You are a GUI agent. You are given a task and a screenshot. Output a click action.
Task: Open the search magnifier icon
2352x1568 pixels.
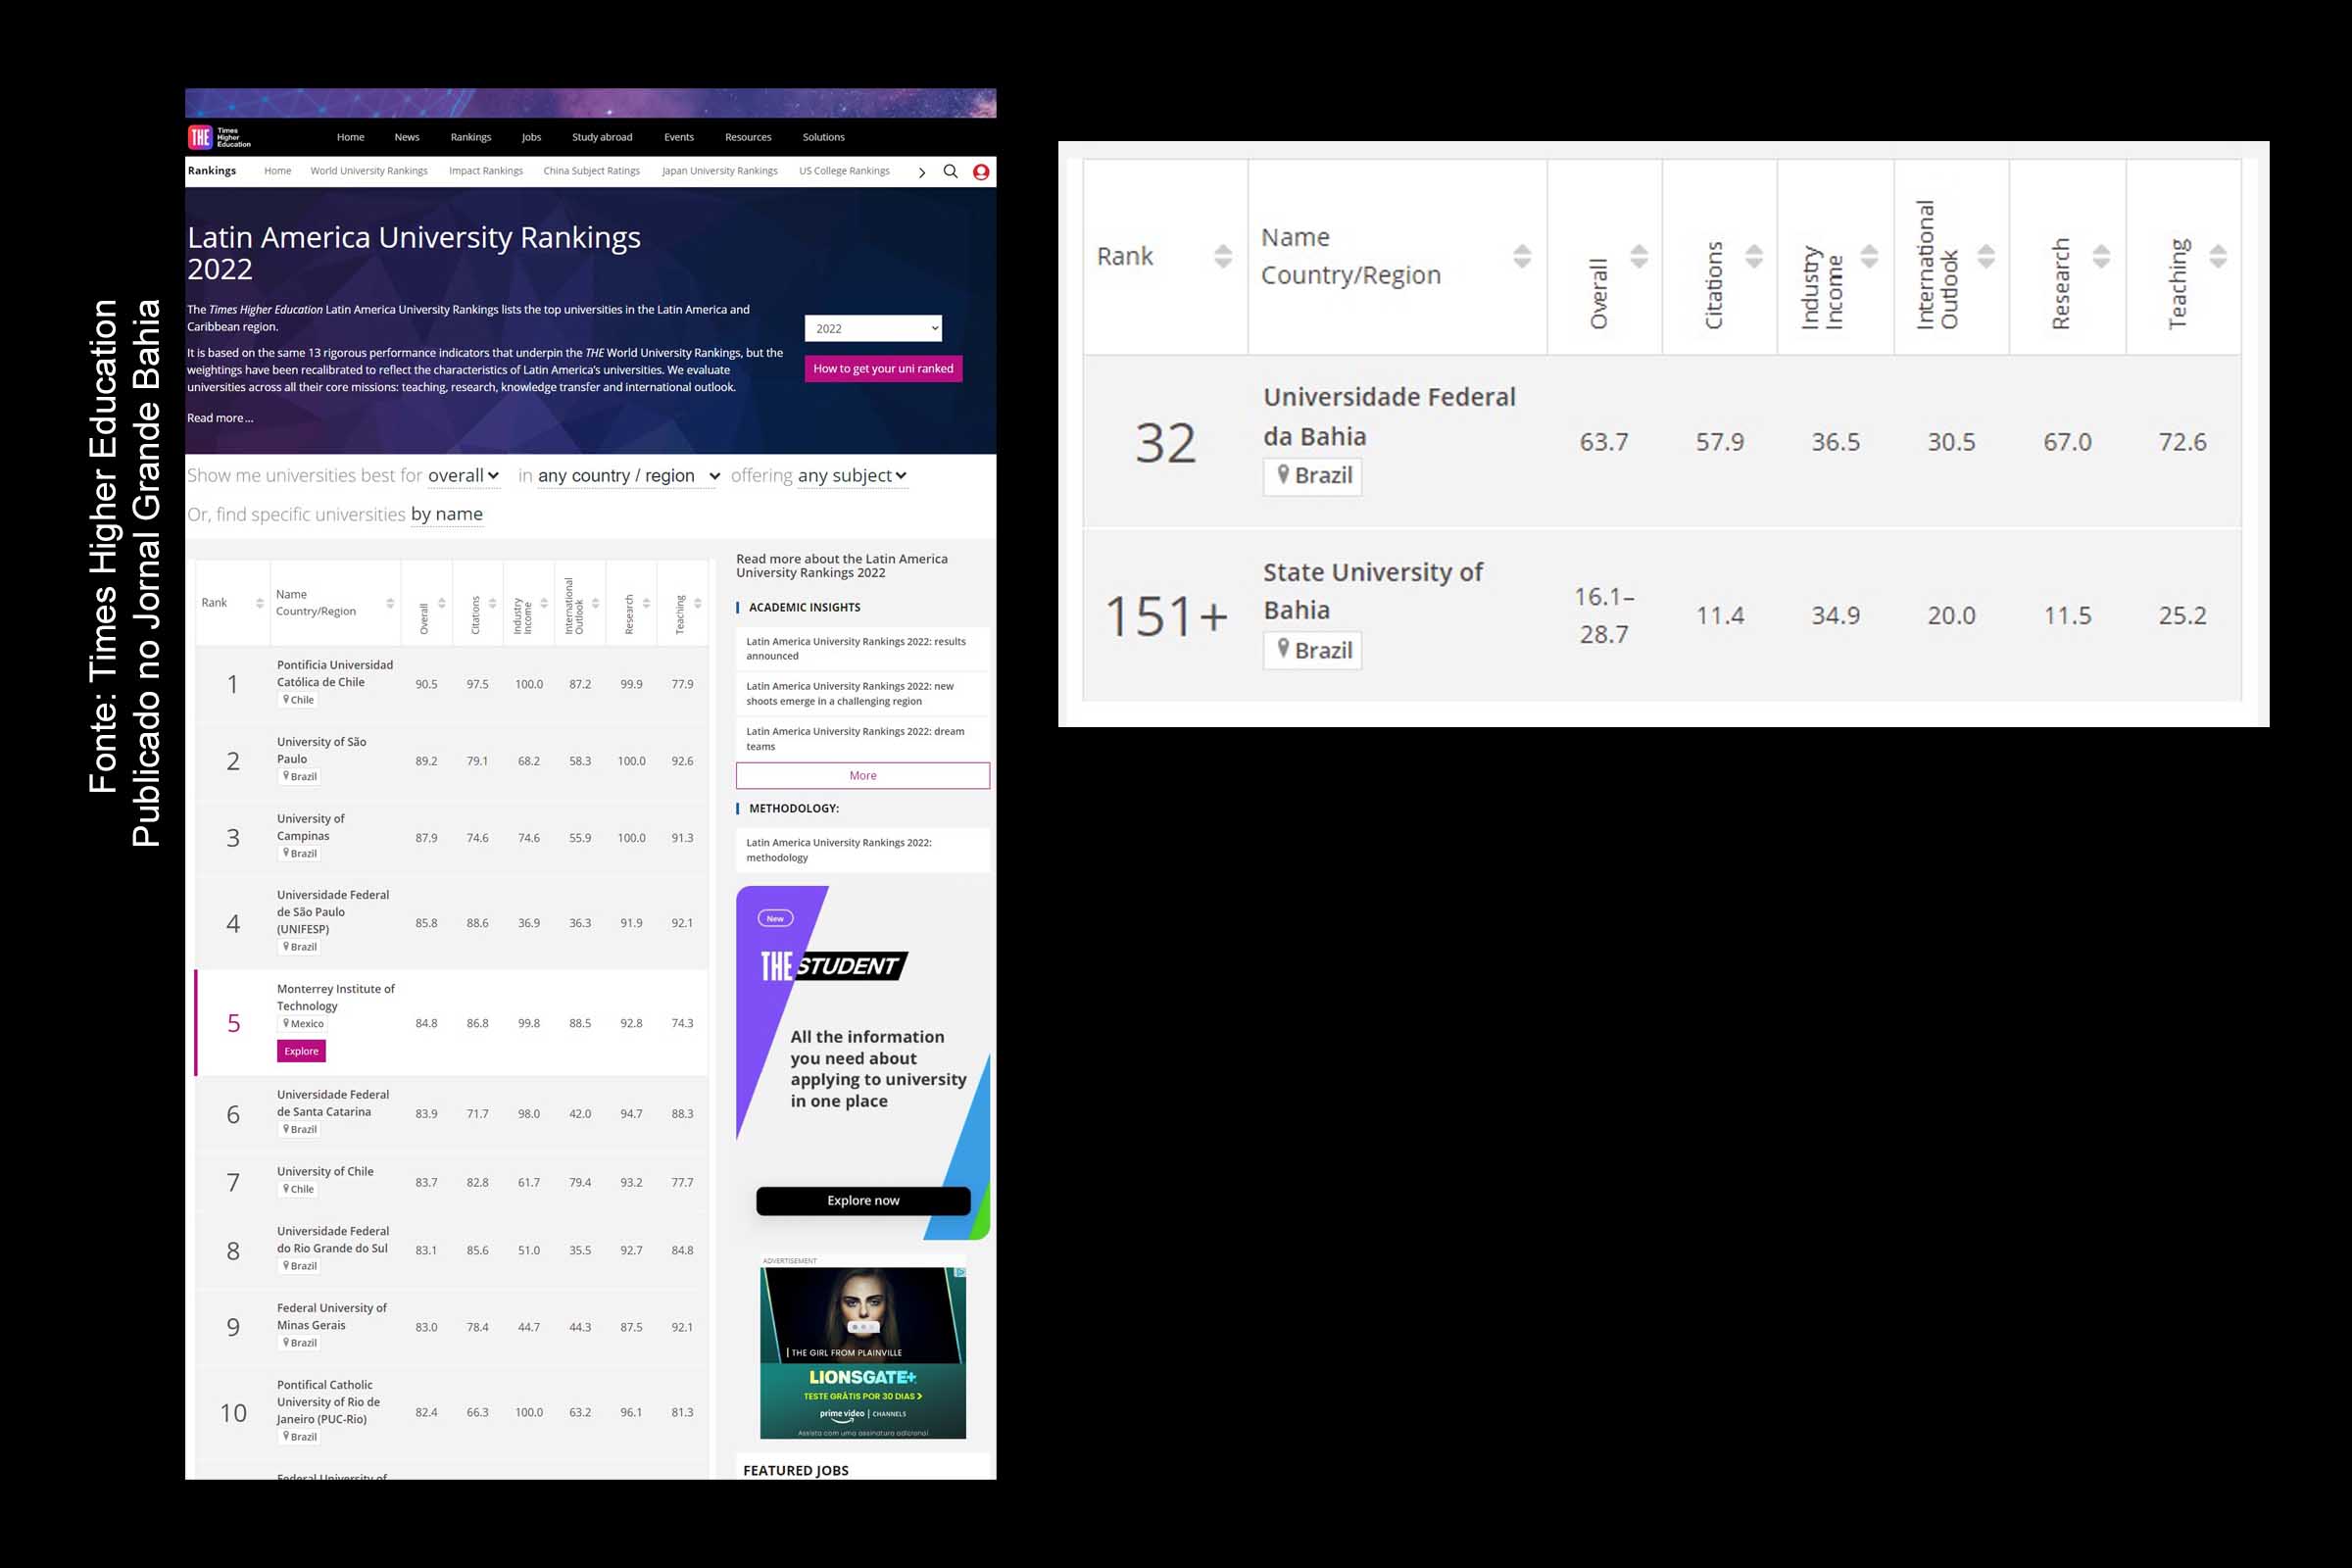coord(950,171)
